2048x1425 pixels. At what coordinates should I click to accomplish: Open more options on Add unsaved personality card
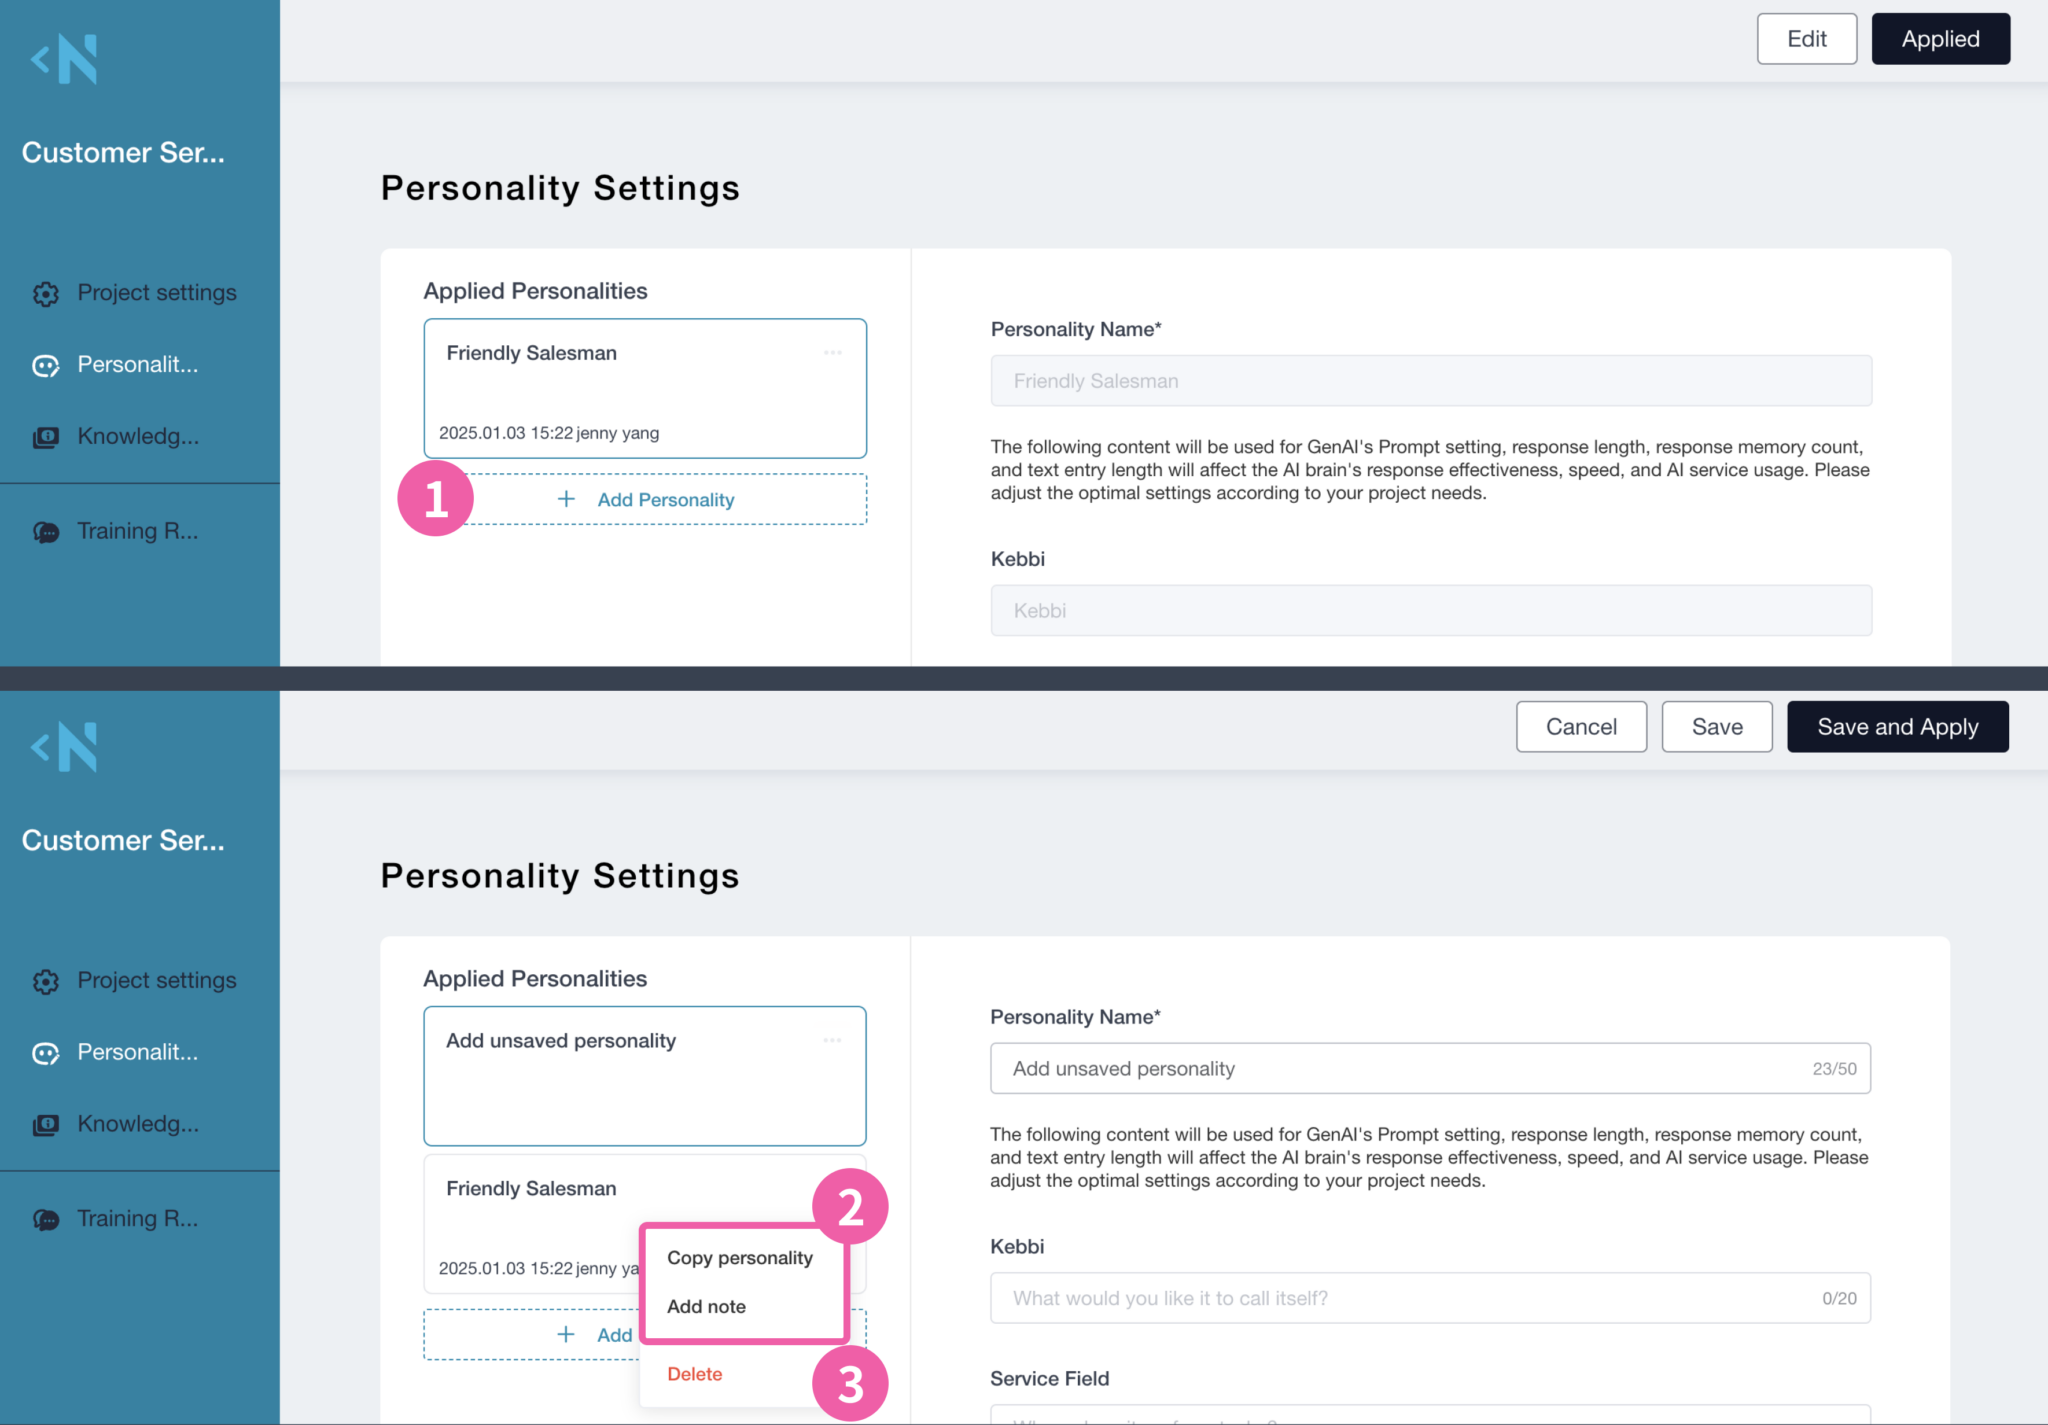833,1040
